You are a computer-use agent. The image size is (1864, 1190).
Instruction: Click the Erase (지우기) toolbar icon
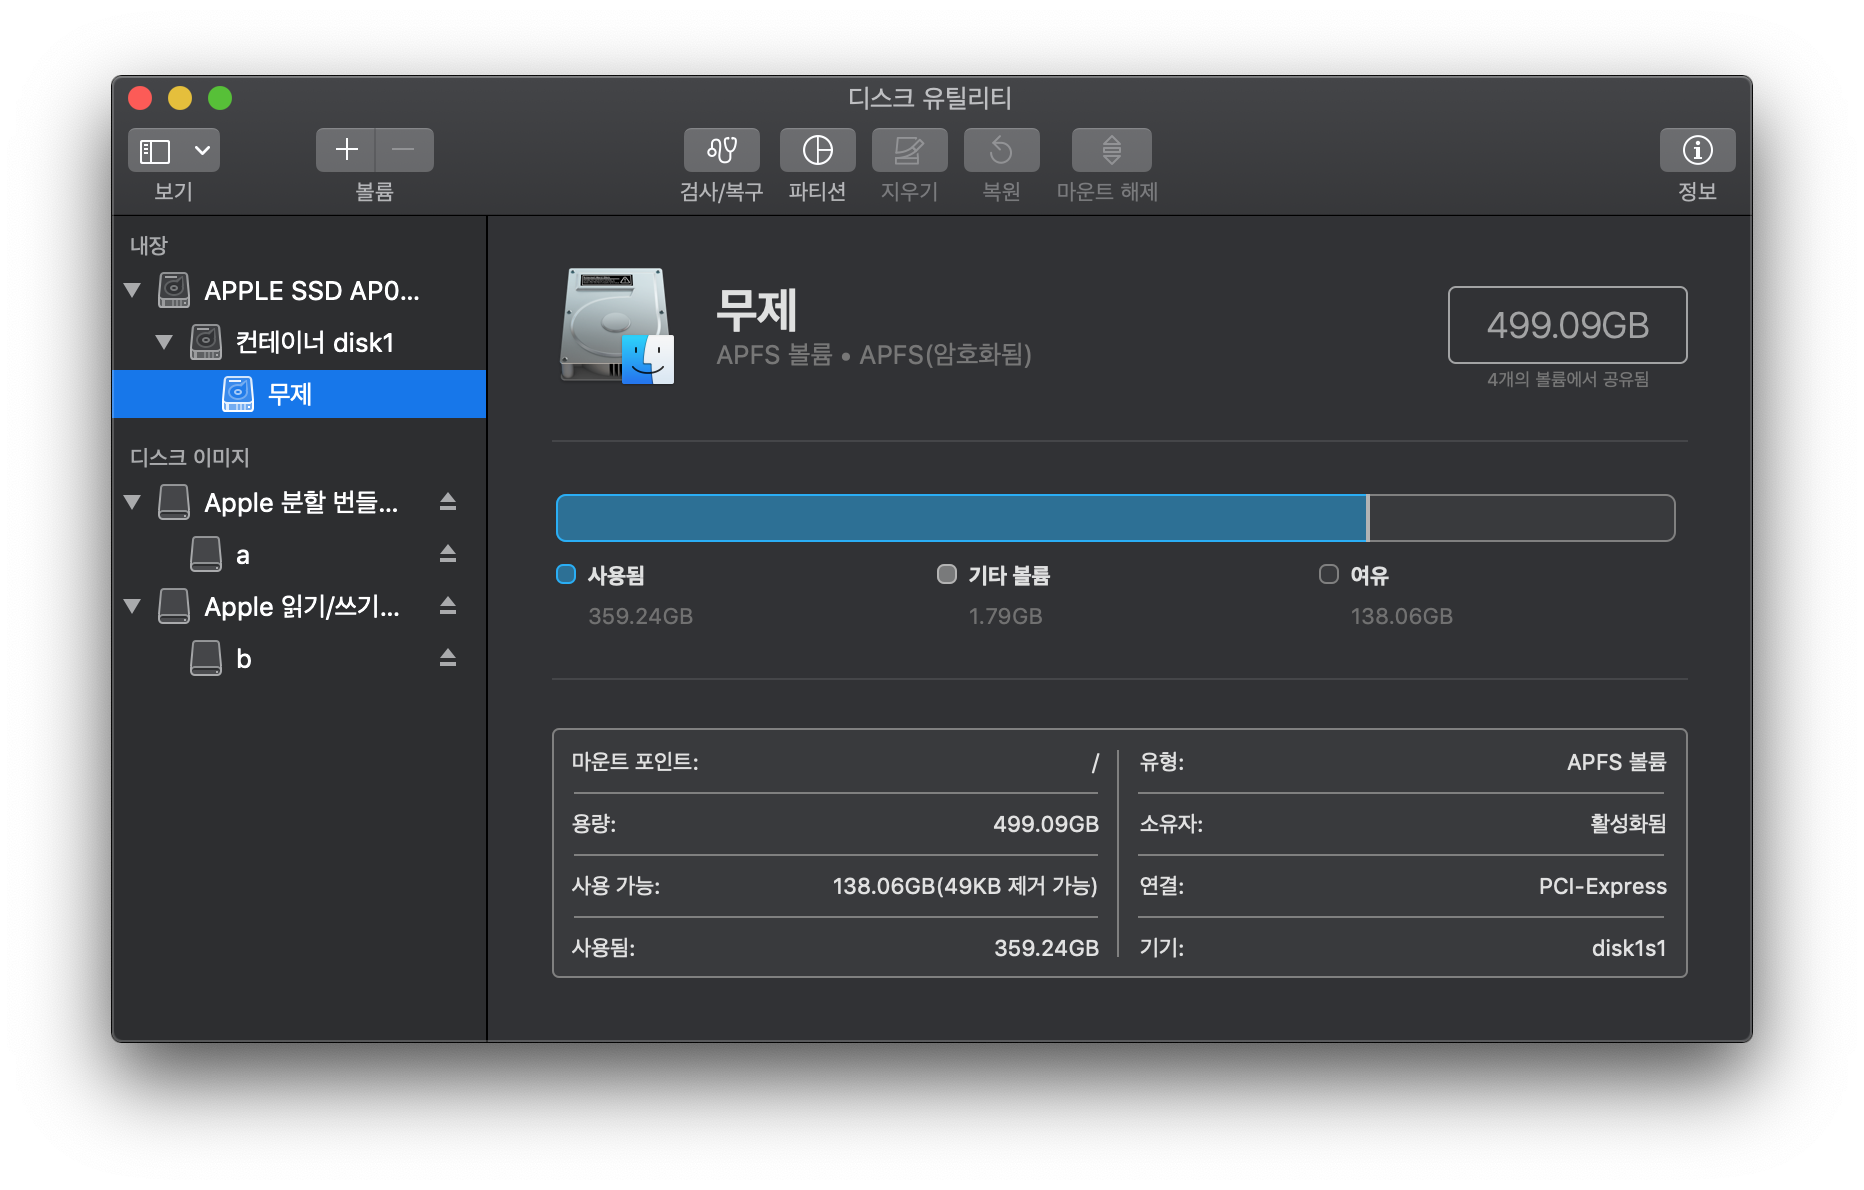[909, 150]
